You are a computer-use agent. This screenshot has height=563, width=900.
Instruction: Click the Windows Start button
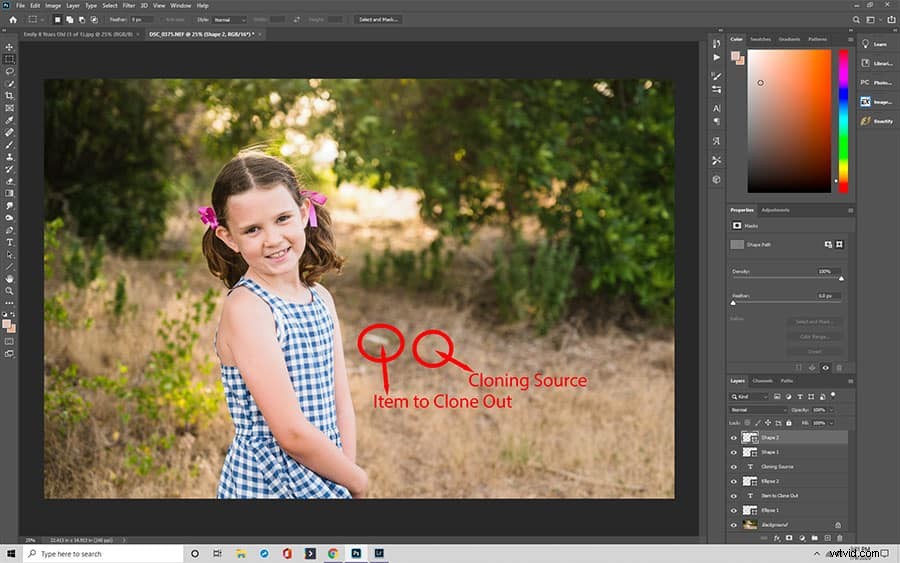pos(10,554)
